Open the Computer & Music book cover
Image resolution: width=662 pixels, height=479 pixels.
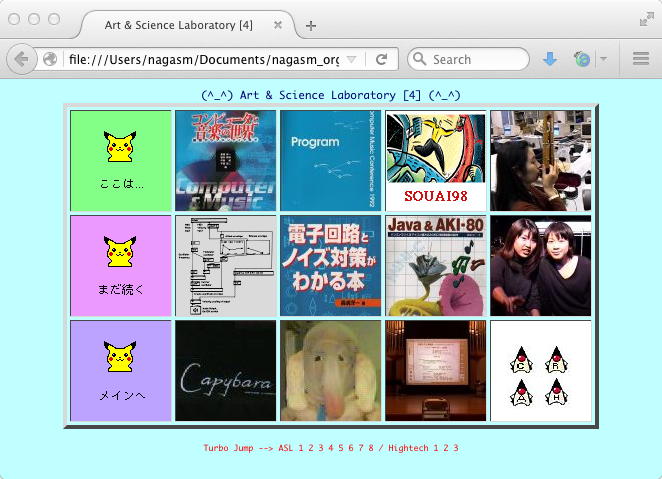[x=225, y=161]
